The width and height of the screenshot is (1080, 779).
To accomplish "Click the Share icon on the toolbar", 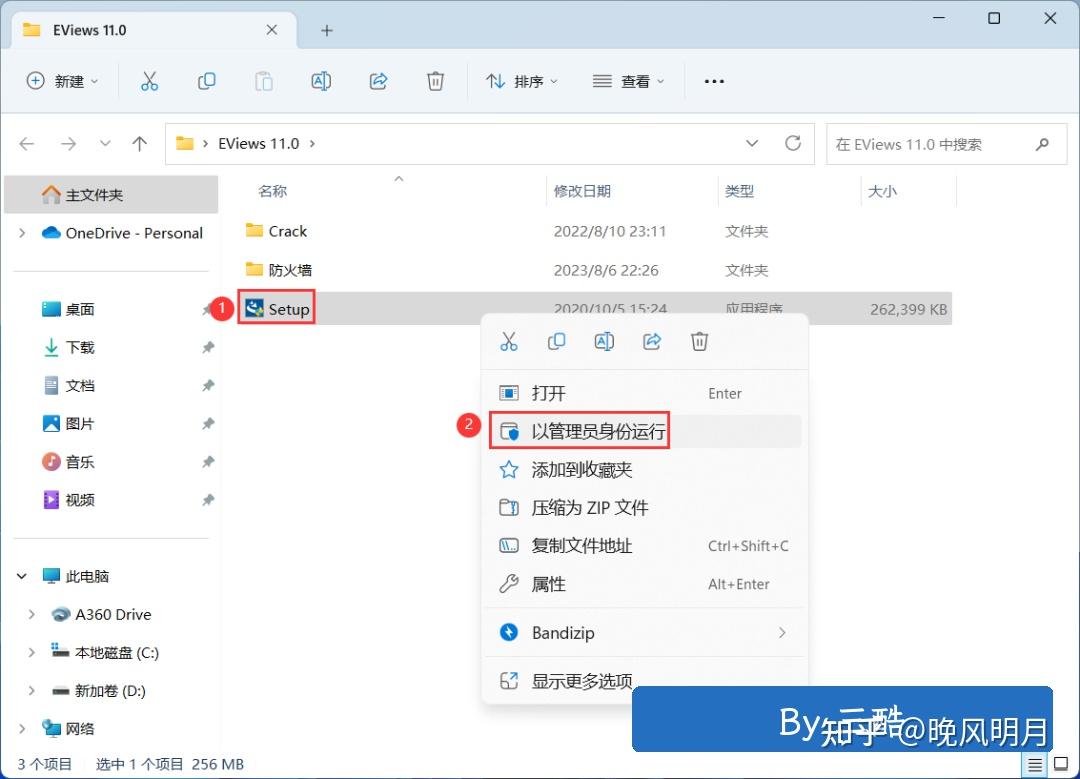I will point(378,81).
